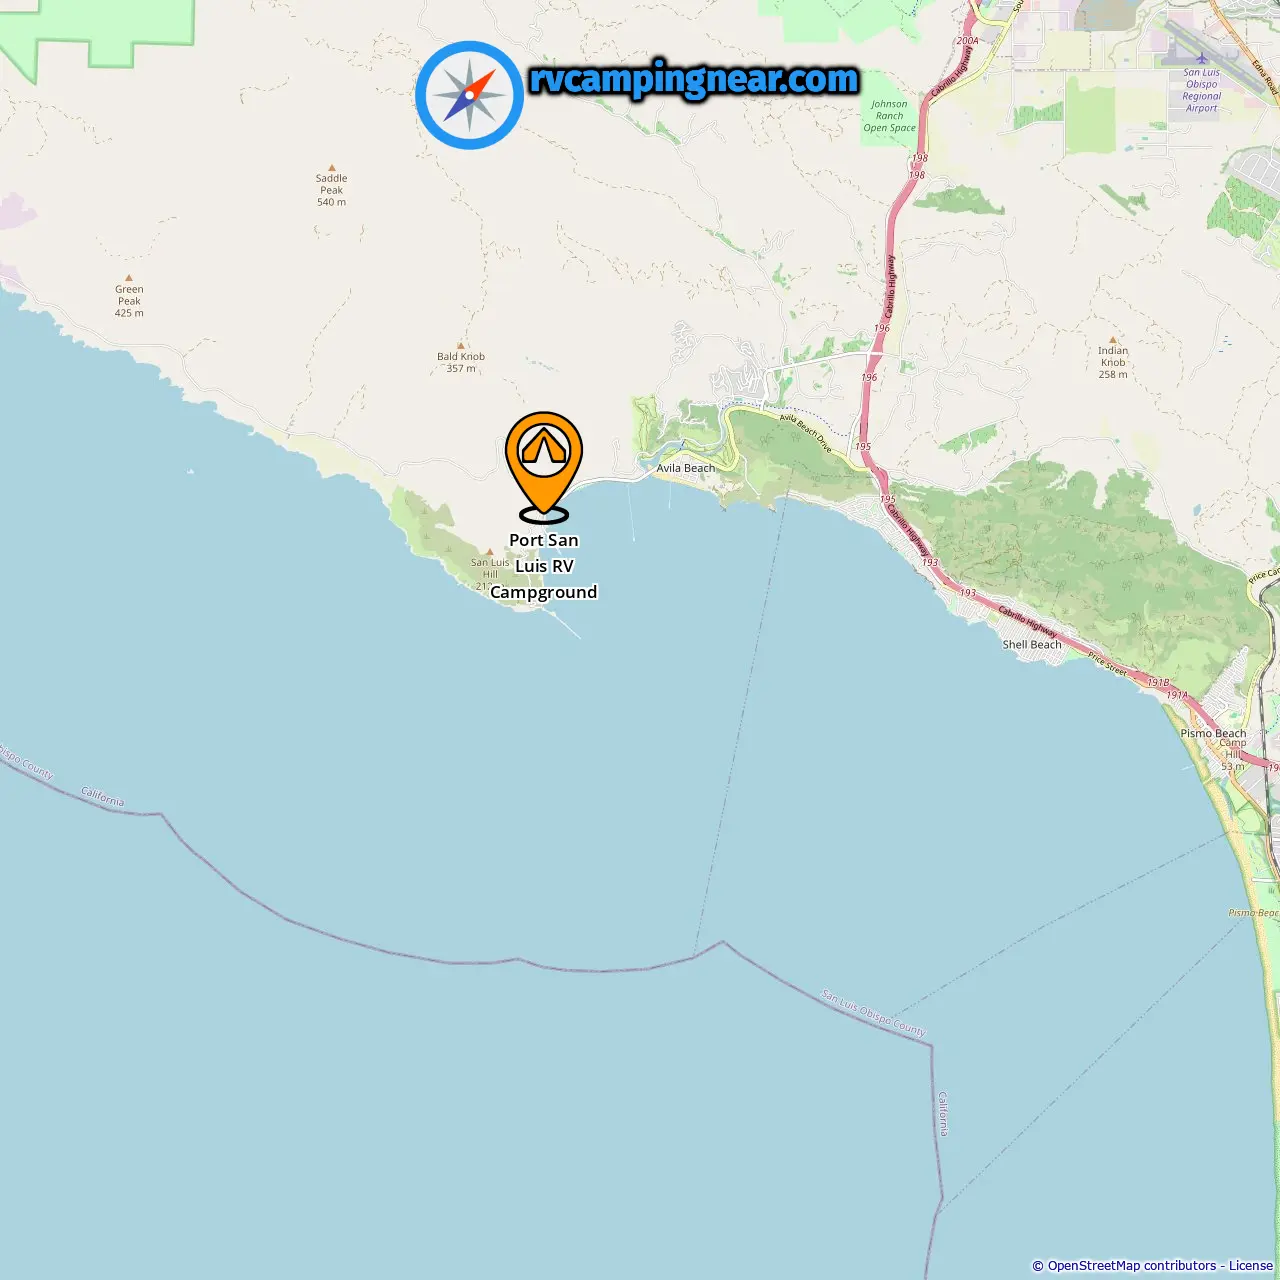Viewport: 1280px width, 1280px height.
Task: Click the Bald Knob peak triangle
Action: (x=461, y=345)
